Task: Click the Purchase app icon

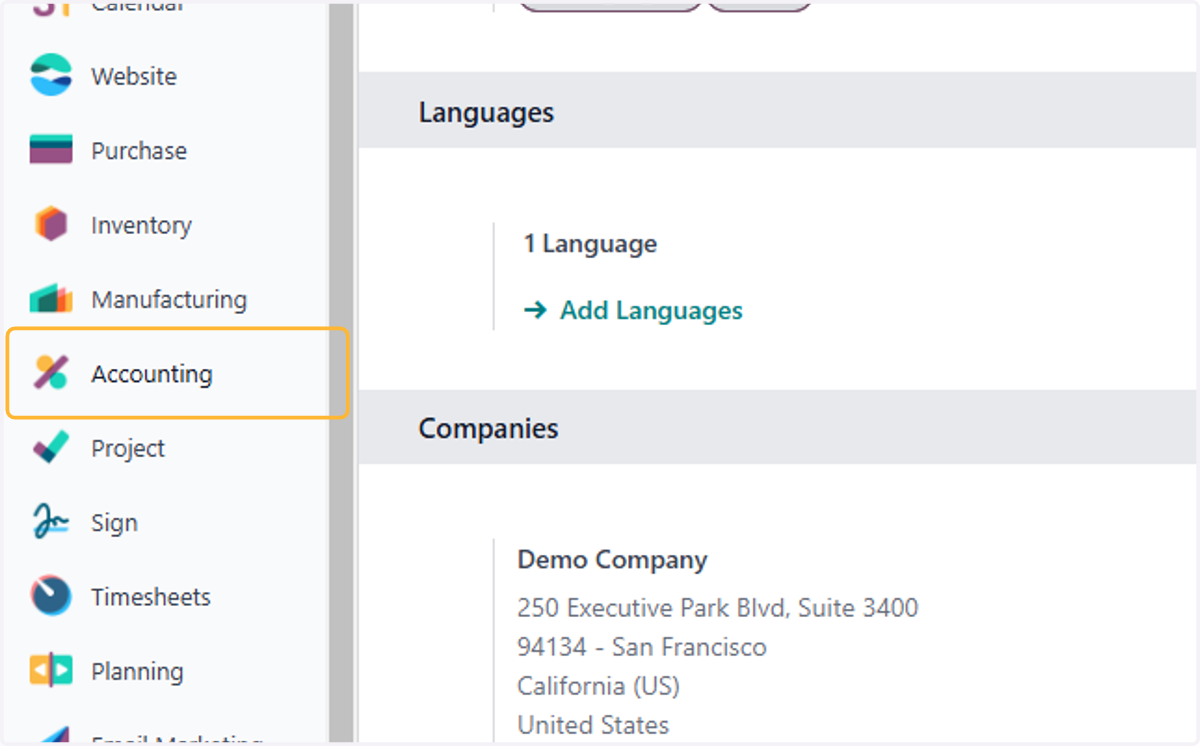Action: [x=51, y=150]
